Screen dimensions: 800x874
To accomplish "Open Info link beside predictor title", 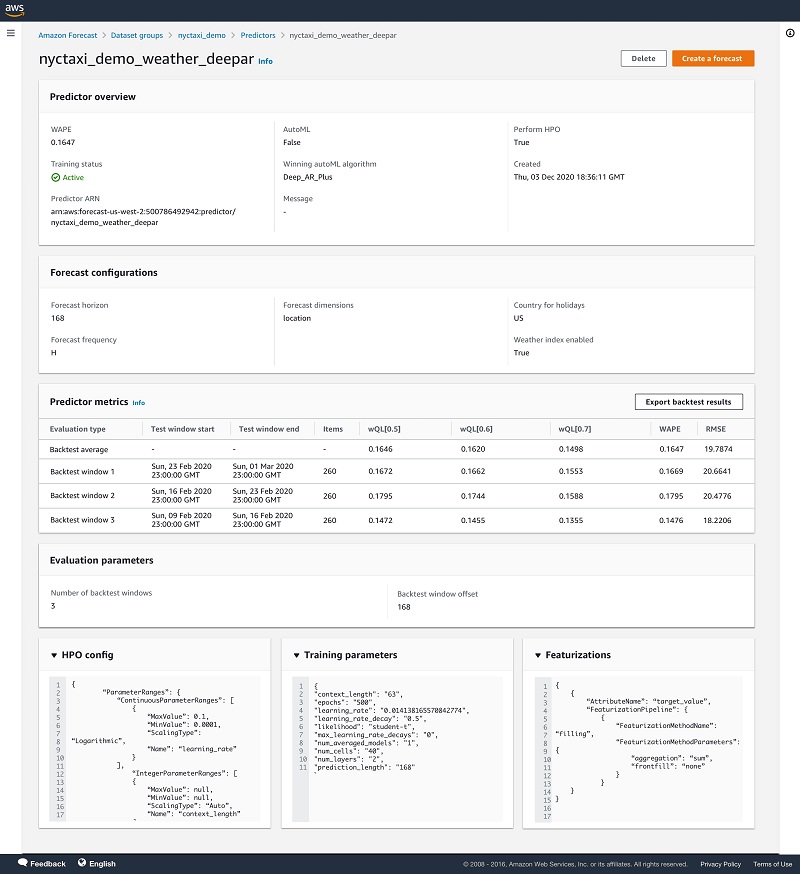I will pyautogui.click(x=265, y=61).
